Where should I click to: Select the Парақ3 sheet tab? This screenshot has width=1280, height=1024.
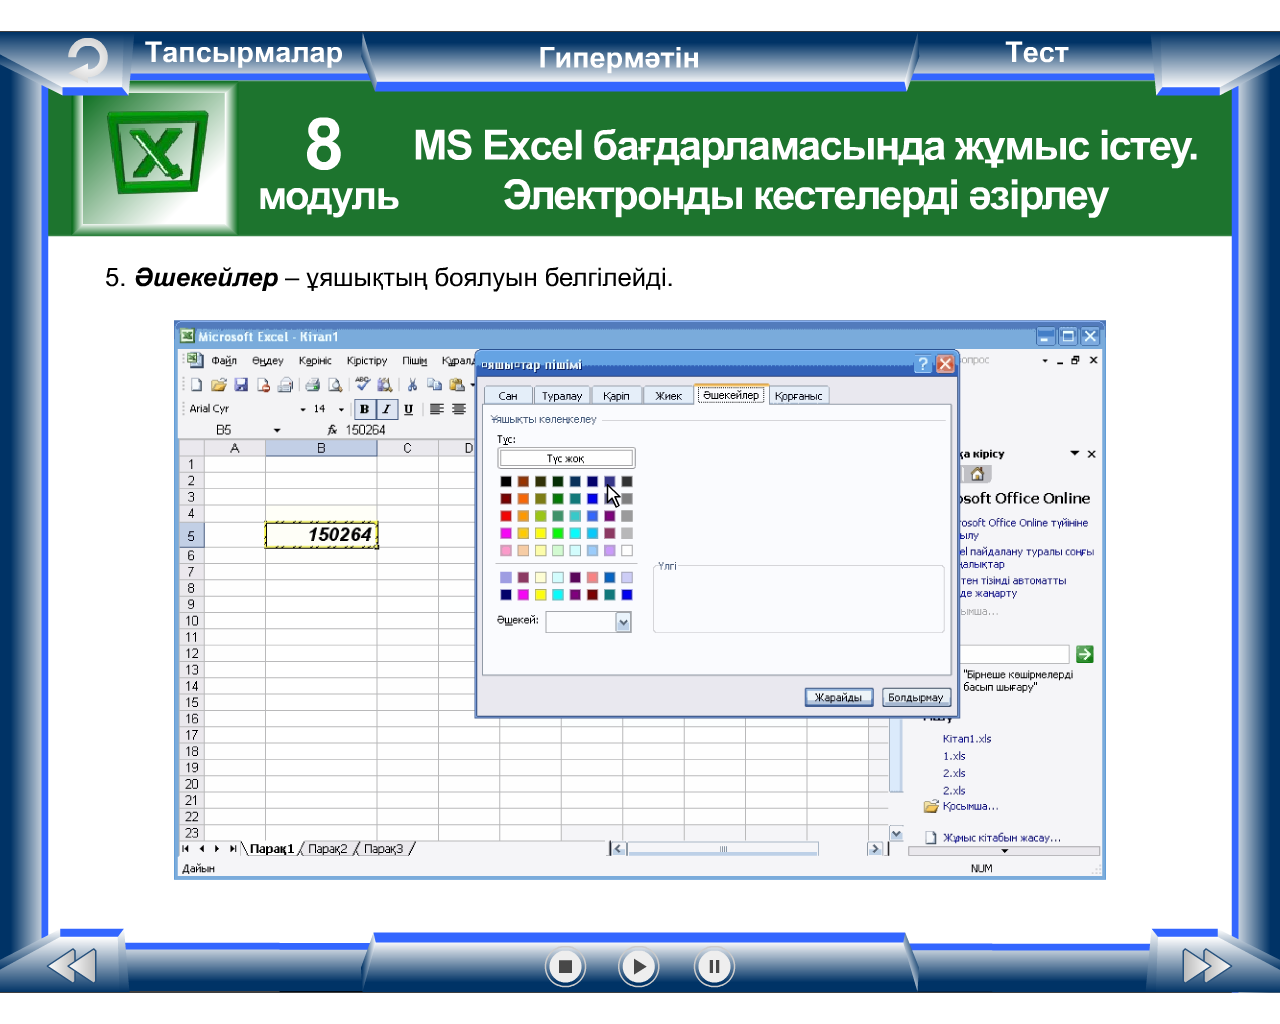point(383,849)
